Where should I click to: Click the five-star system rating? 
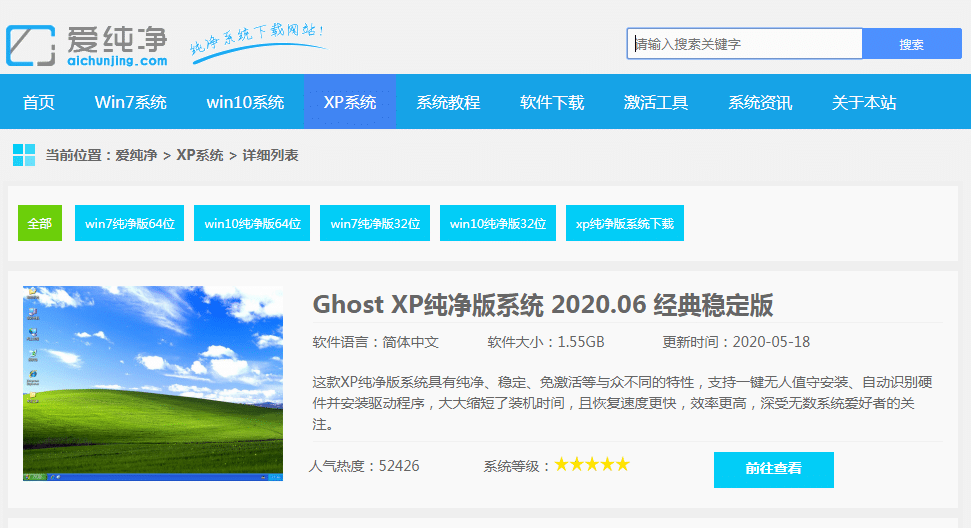(x=592, y=465)
